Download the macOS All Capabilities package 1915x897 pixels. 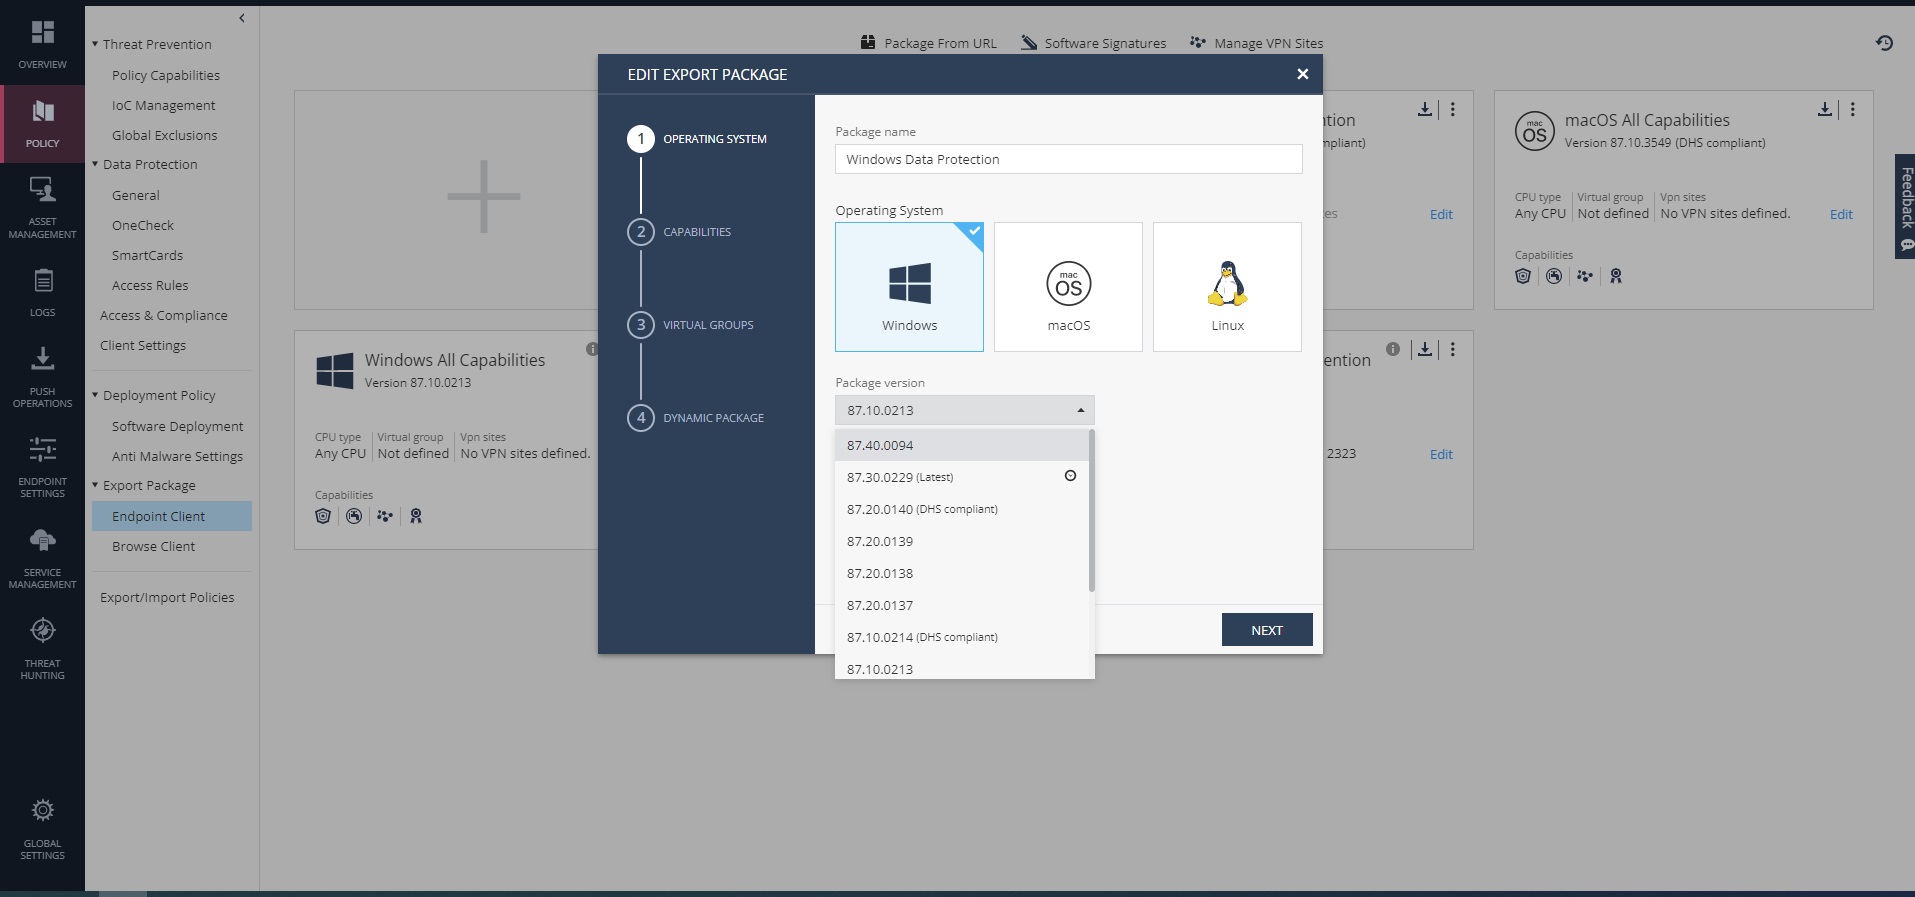click(1825, 109)
